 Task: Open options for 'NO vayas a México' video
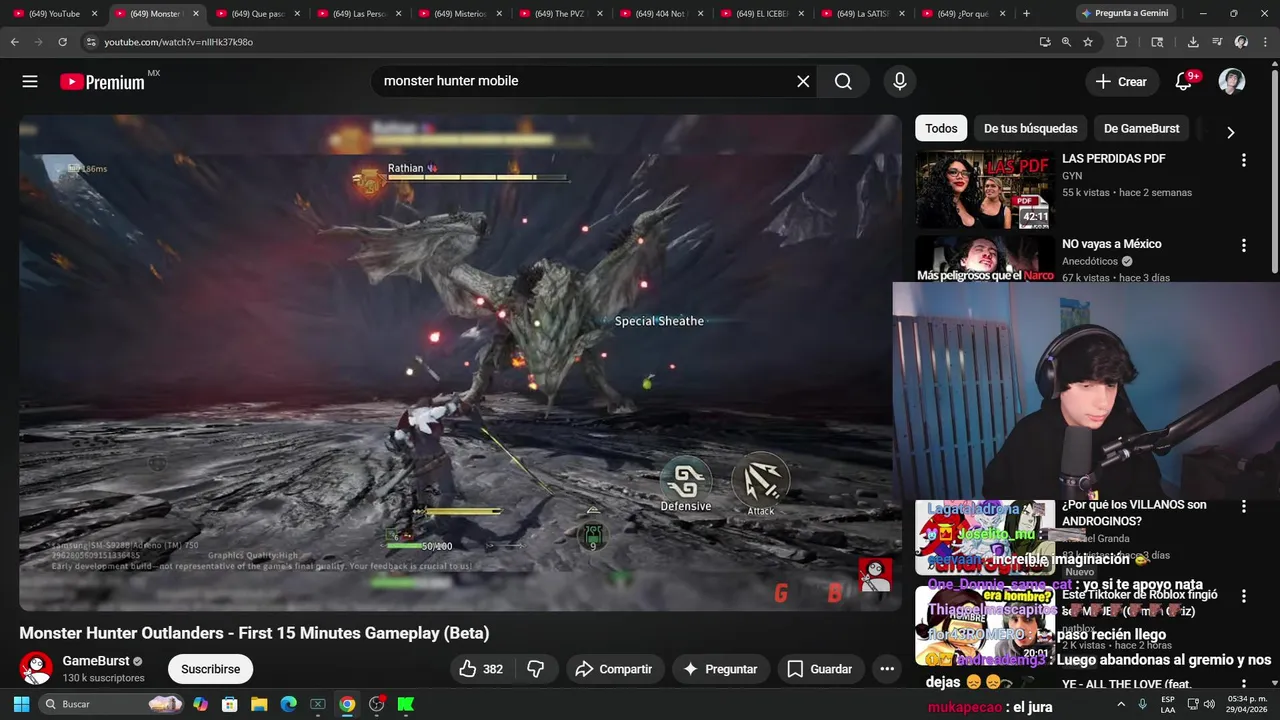(x=1244, y=245)
